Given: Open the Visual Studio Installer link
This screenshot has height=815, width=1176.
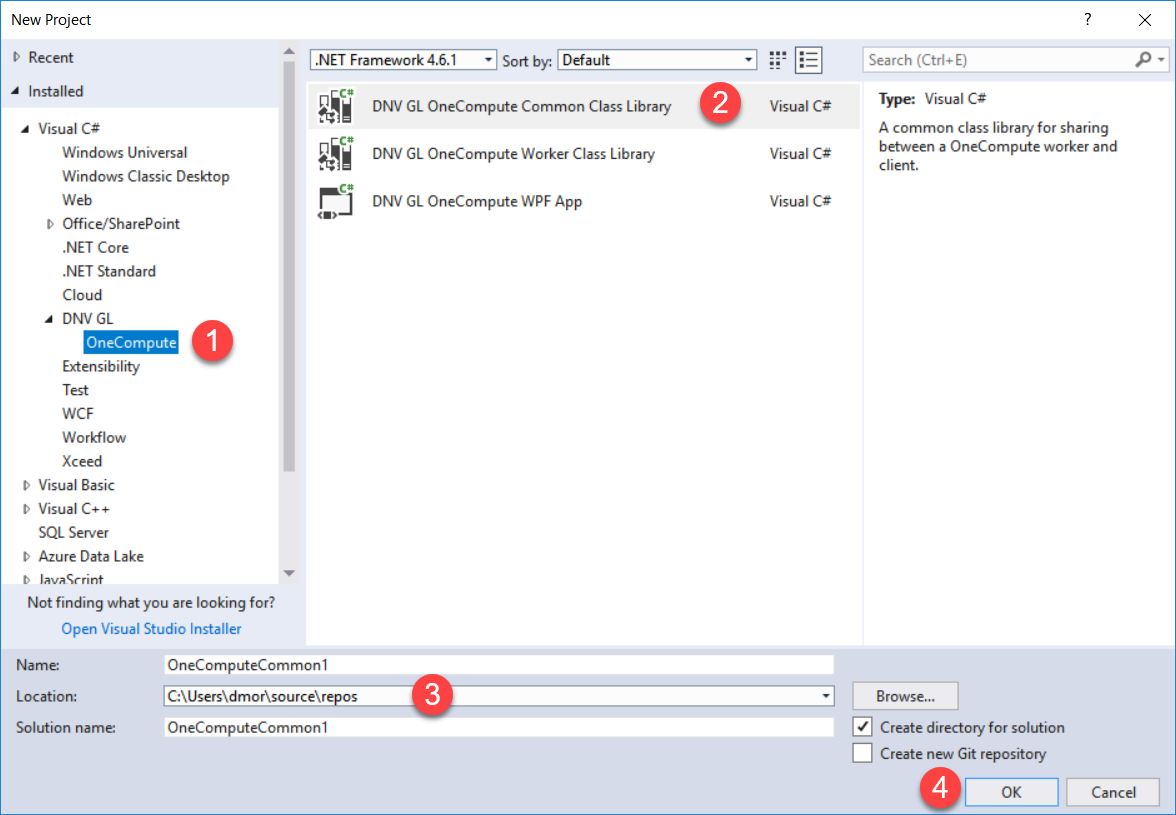Looking at the screenshot, I should click(x=151, y=628).
